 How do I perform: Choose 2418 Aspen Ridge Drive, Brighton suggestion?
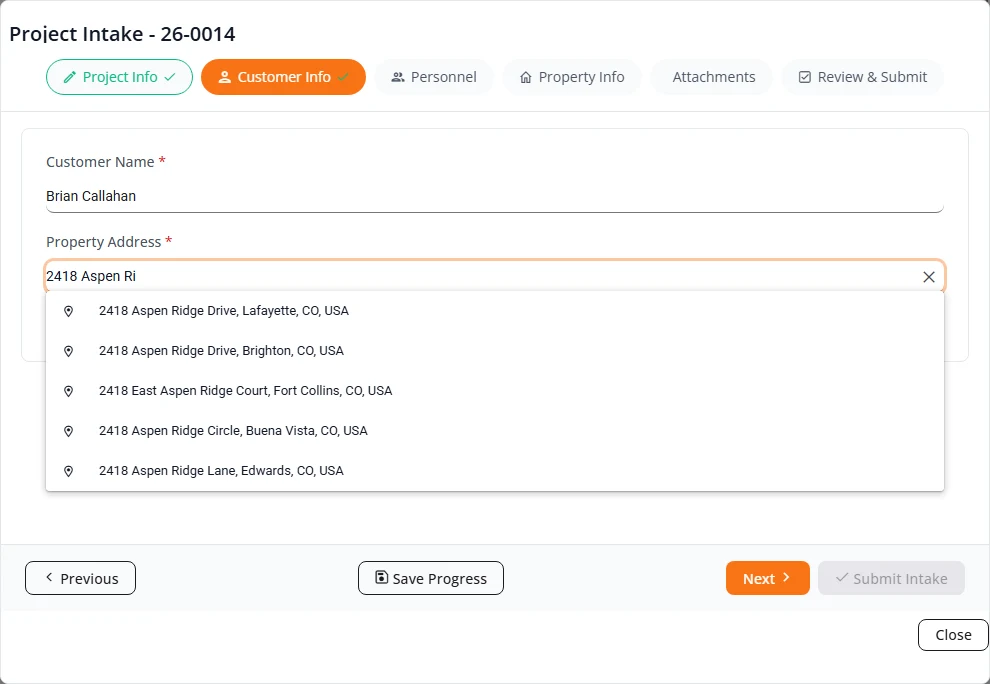click(495, 351)
